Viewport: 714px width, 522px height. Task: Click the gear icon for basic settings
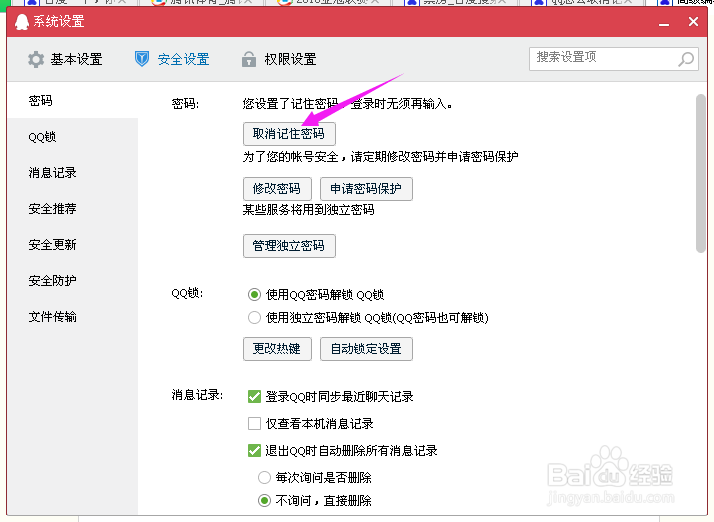coord(36,59)
